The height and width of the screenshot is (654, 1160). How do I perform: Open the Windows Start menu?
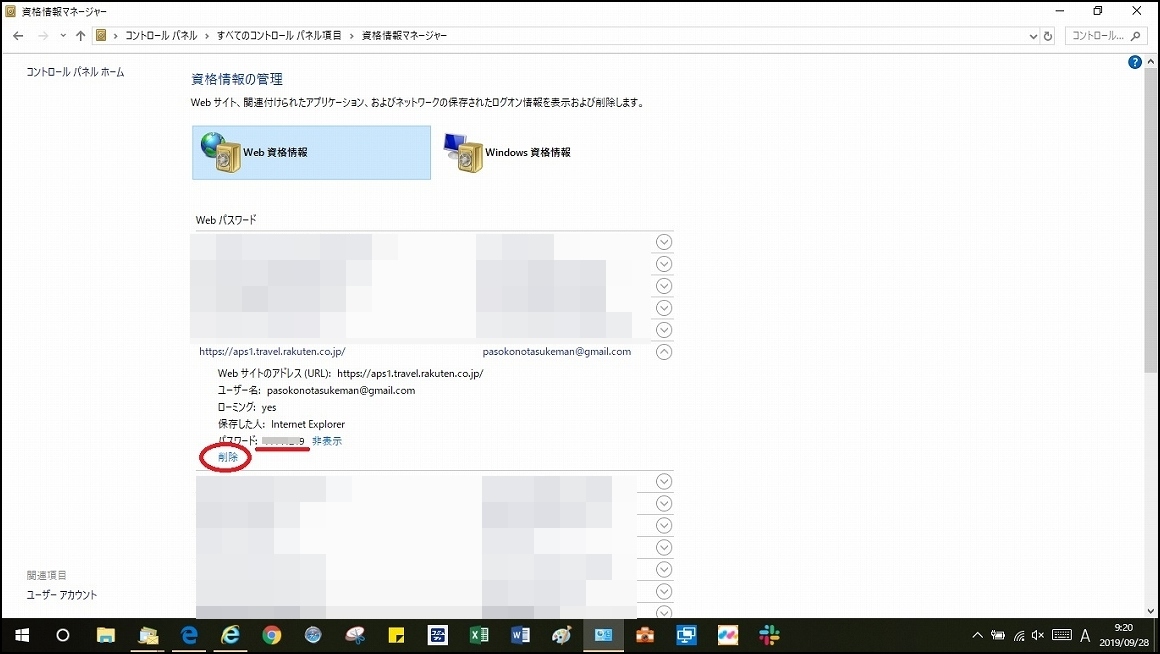coord(21,636)
